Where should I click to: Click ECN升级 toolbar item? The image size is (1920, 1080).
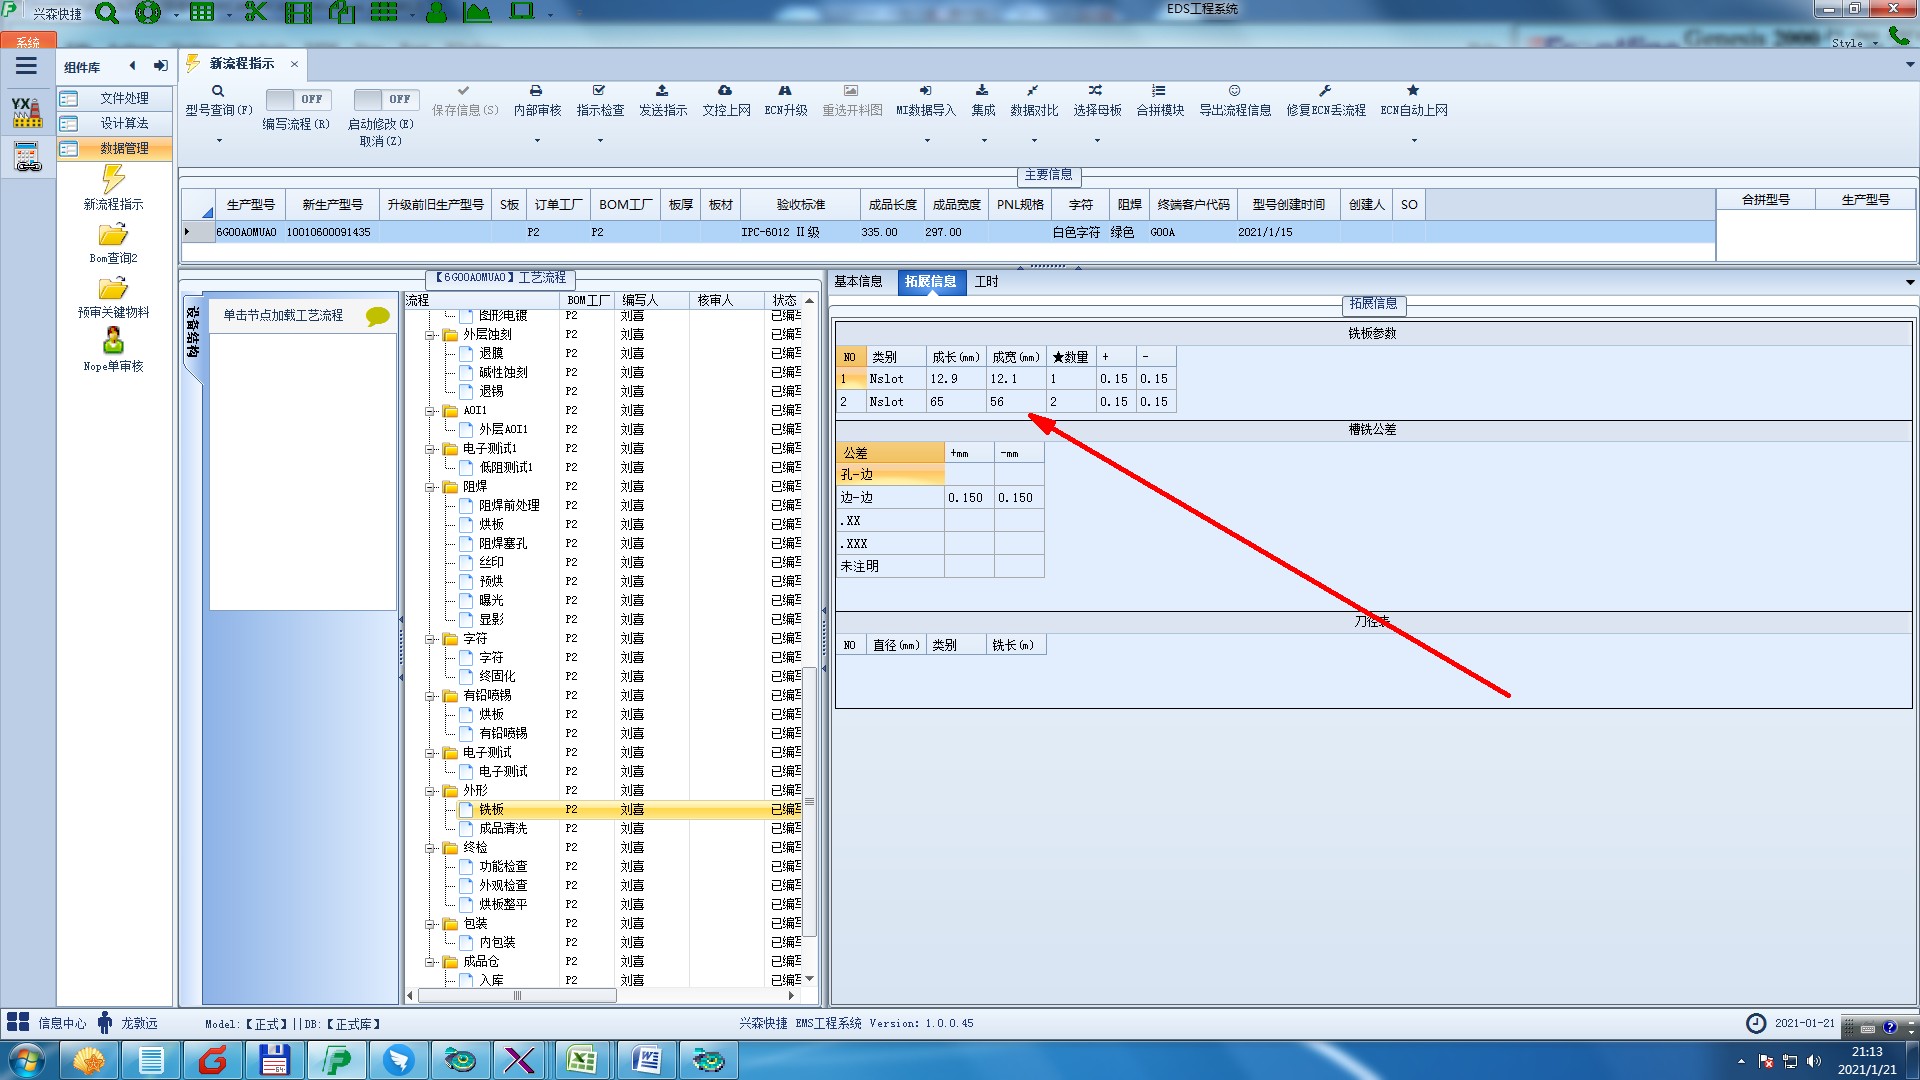click(x=786, y=101)
